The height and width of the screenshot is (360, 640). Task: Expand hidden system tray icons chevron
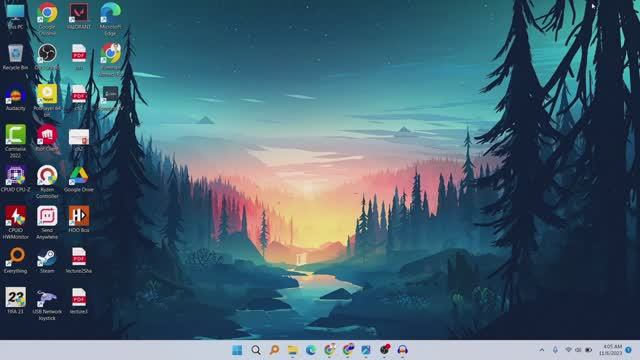click(542, 350)
